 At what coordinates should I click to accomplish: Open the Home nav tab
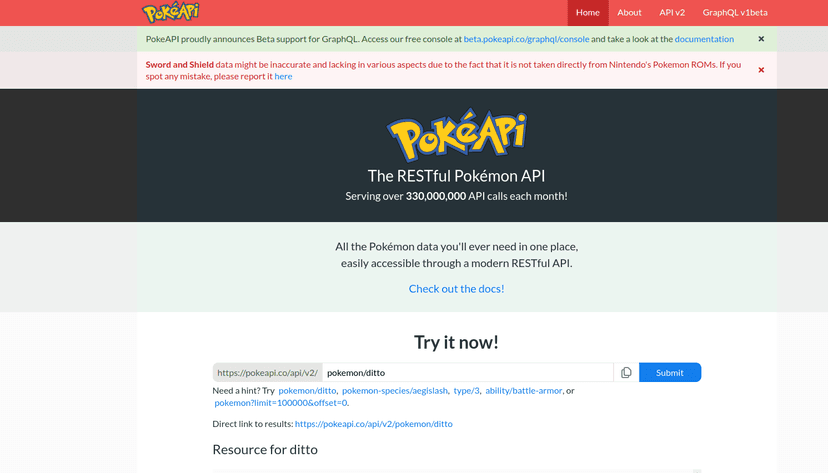[588, 13]
